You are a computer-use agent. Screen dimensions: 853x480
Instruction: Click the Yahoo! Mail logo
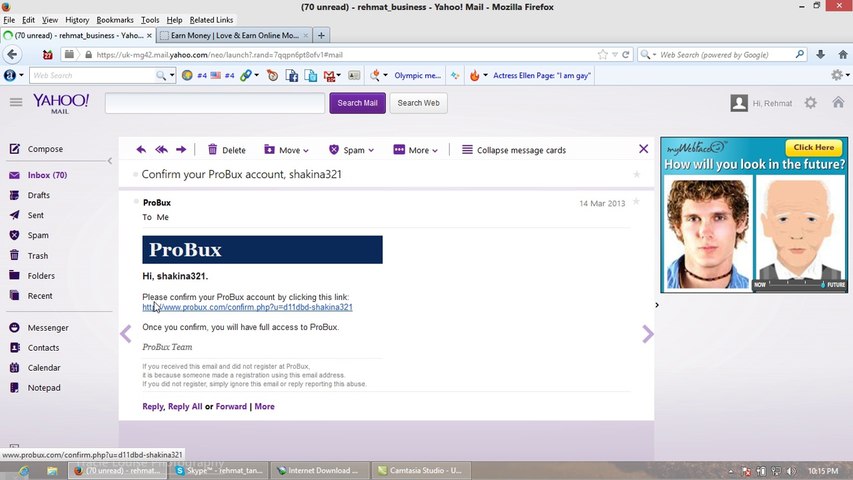click(60, 103)
